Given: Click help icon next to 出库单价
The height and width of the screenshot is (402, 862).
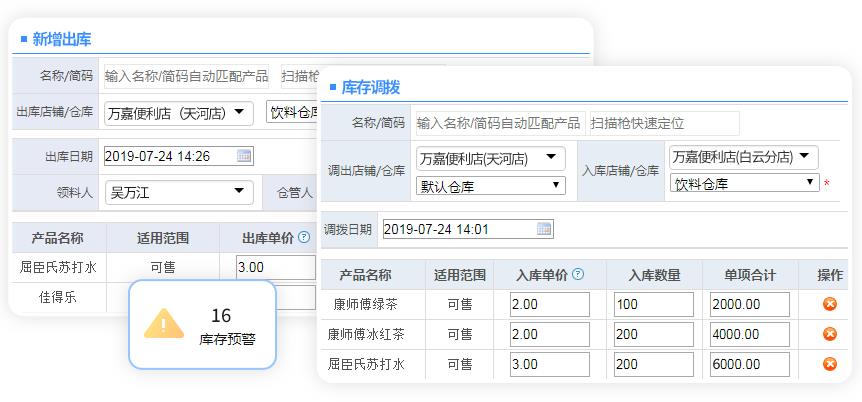Looking at the screenshot, I should (x=304, y=238).
